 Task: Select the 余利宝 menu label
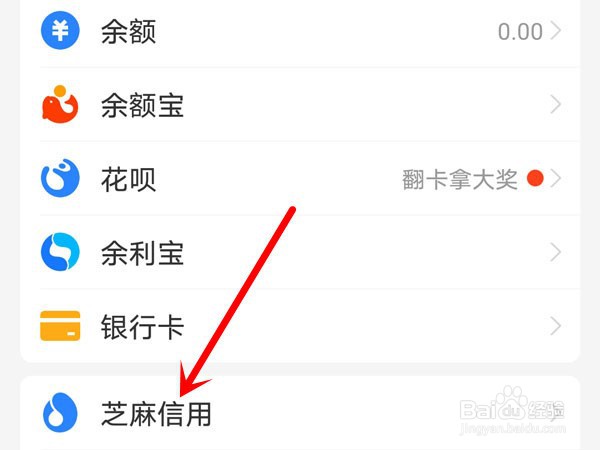pyautogui.click(x=142, y=253)
